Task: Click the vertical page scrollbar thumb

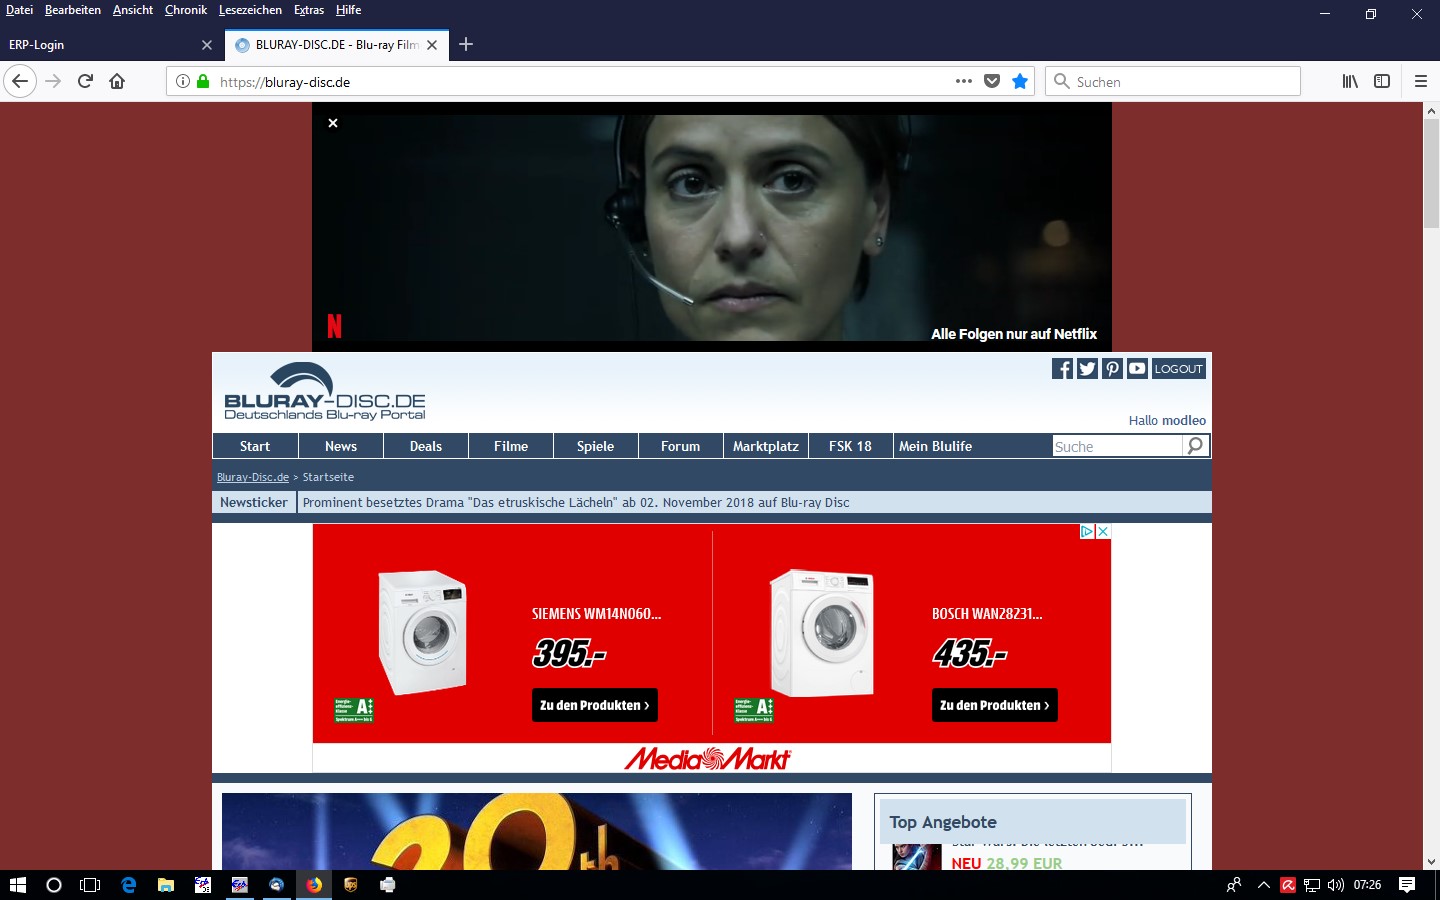Action: click(x=1431, y=173)
